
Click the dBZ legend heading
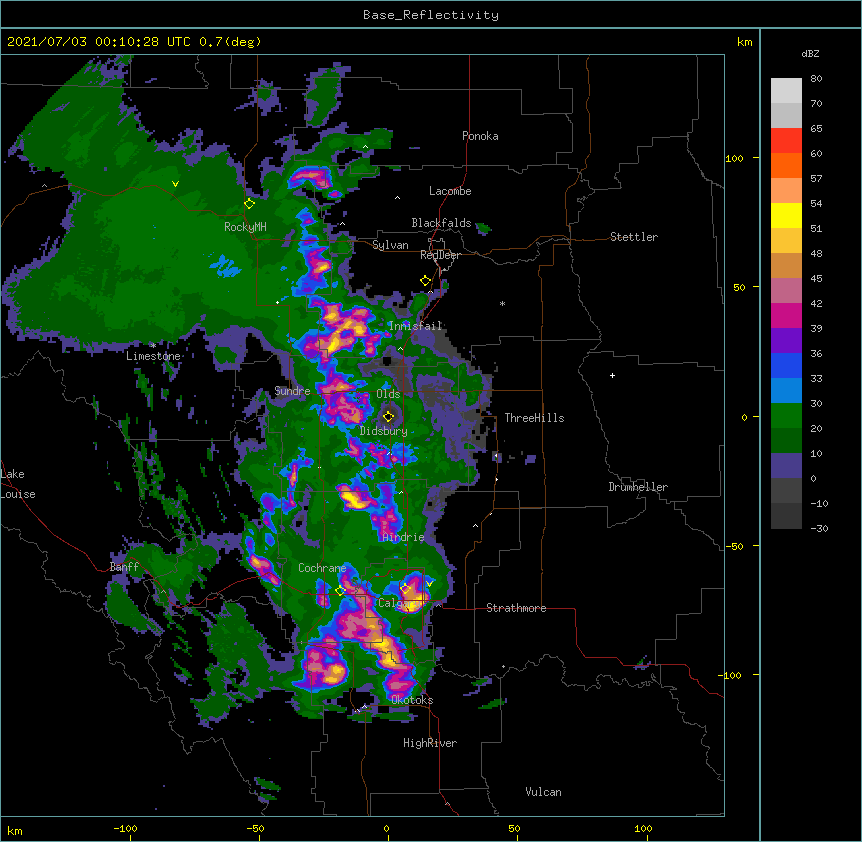(x=810, y=54)
